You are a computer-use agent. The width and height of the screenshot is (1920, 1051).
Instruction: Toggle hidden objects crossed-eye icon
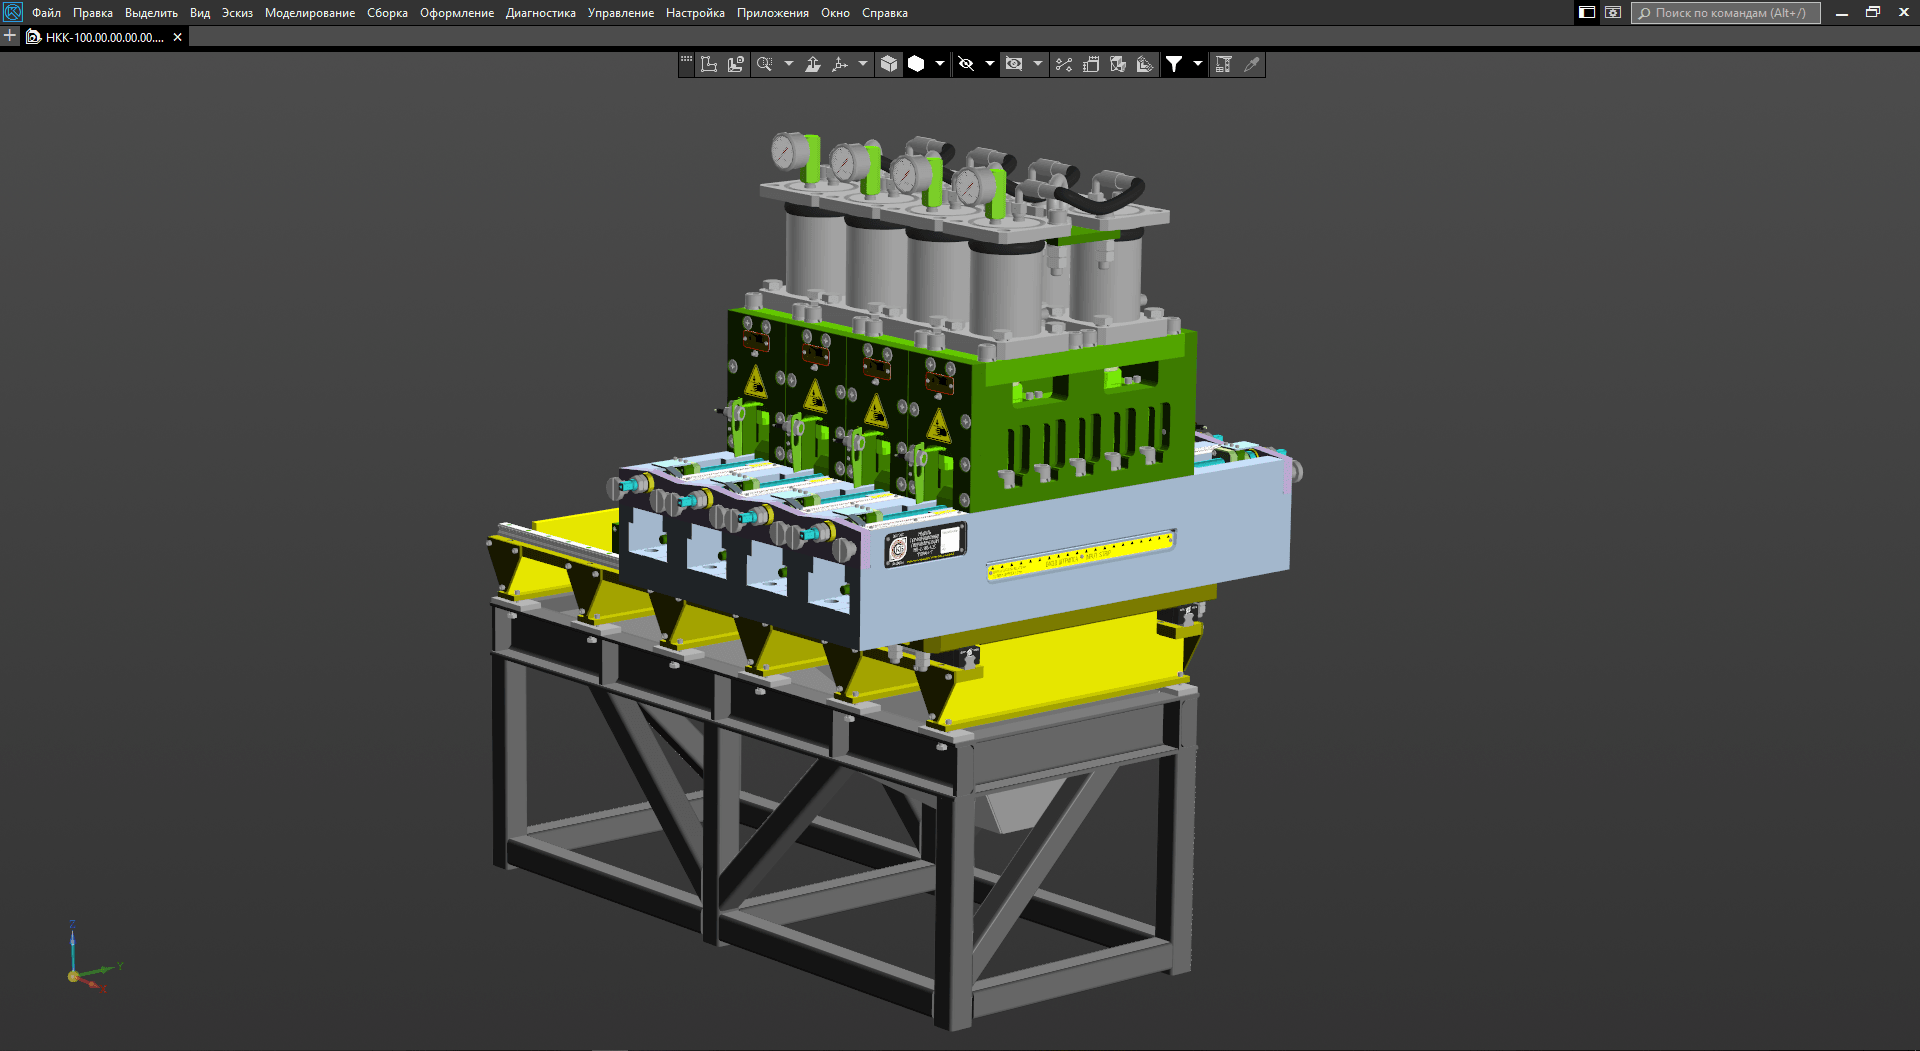click(x=966, y=64)
